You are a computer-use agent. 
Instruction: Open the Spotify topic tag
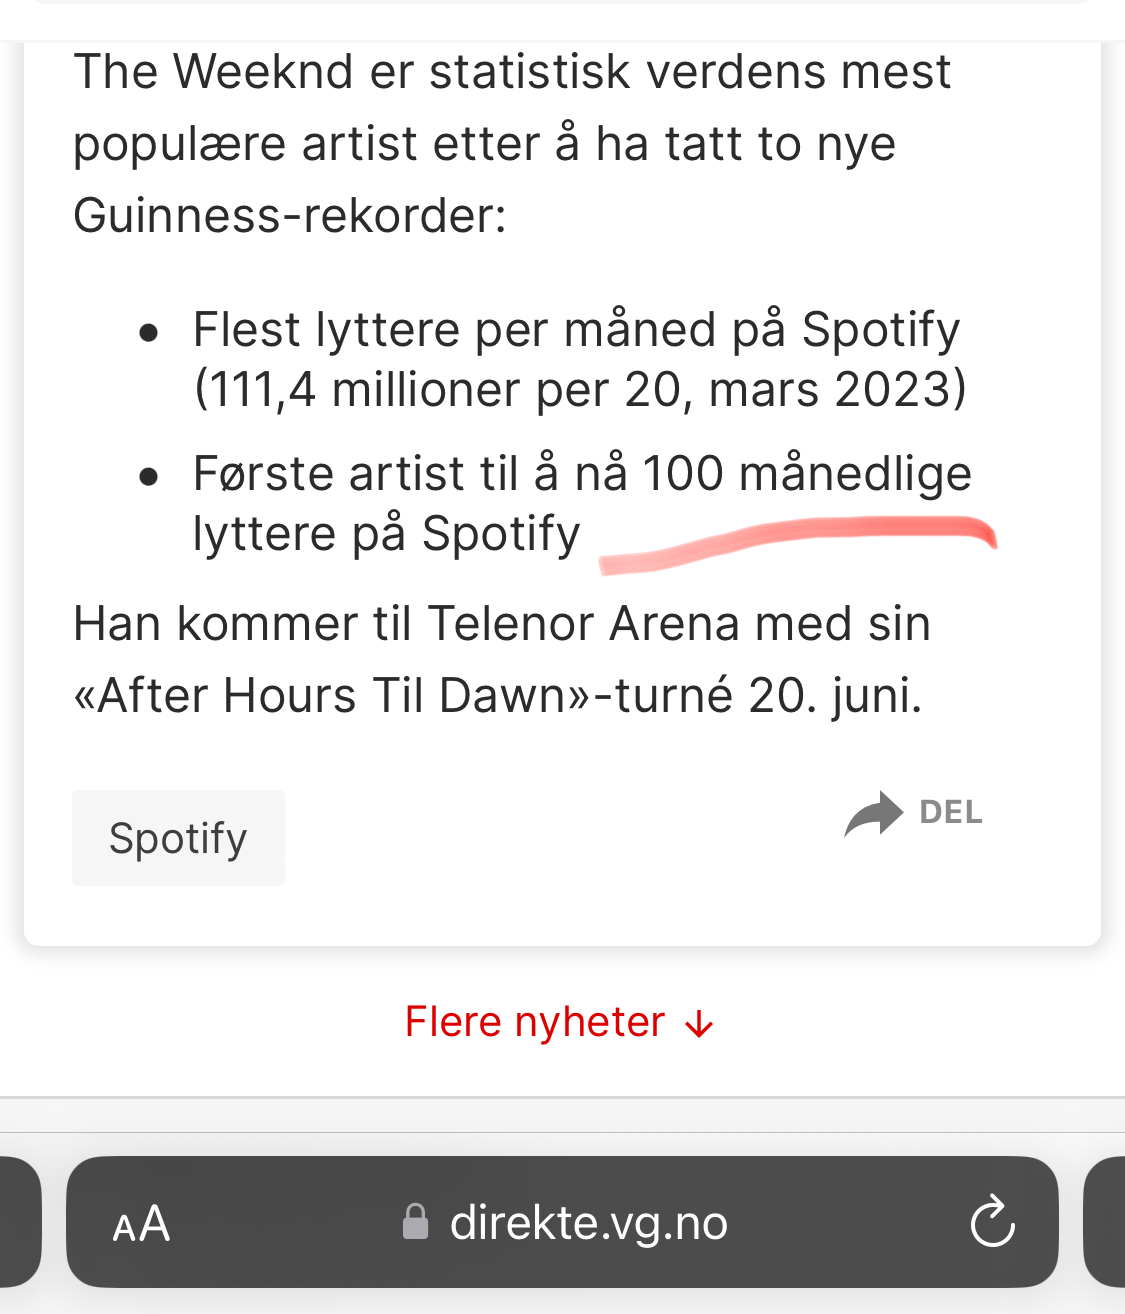point(178,838)
